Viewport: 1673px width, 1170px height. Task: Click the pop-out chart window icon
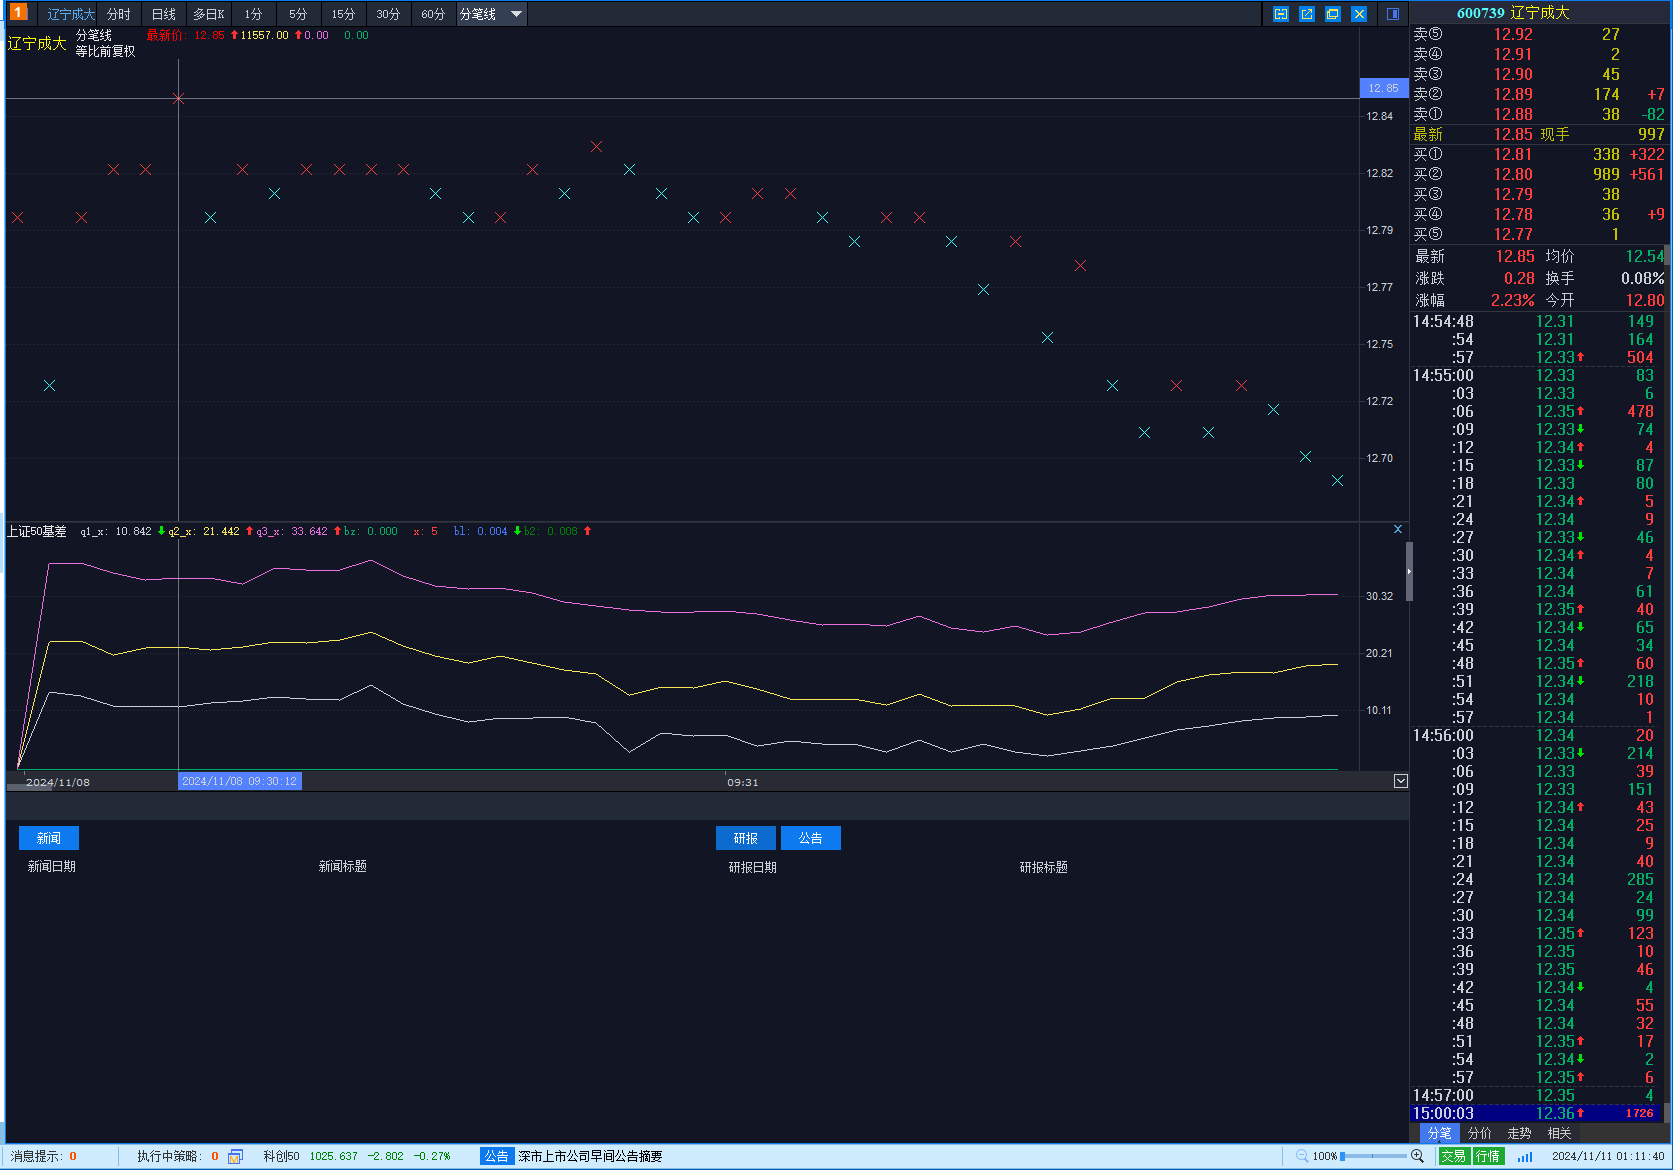1307,14
